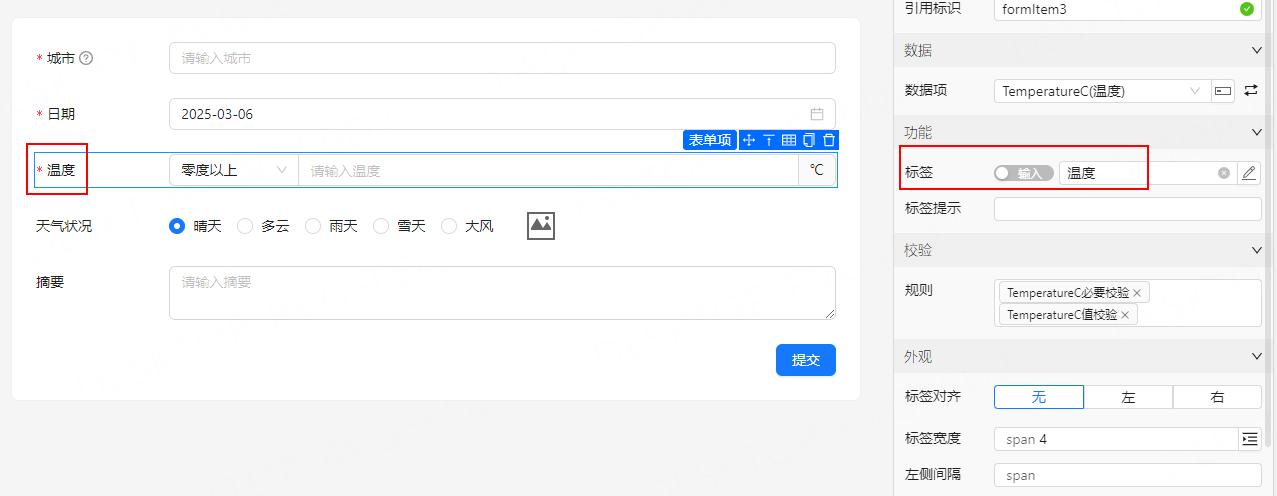Click the 日期 form label

(61, 114)
